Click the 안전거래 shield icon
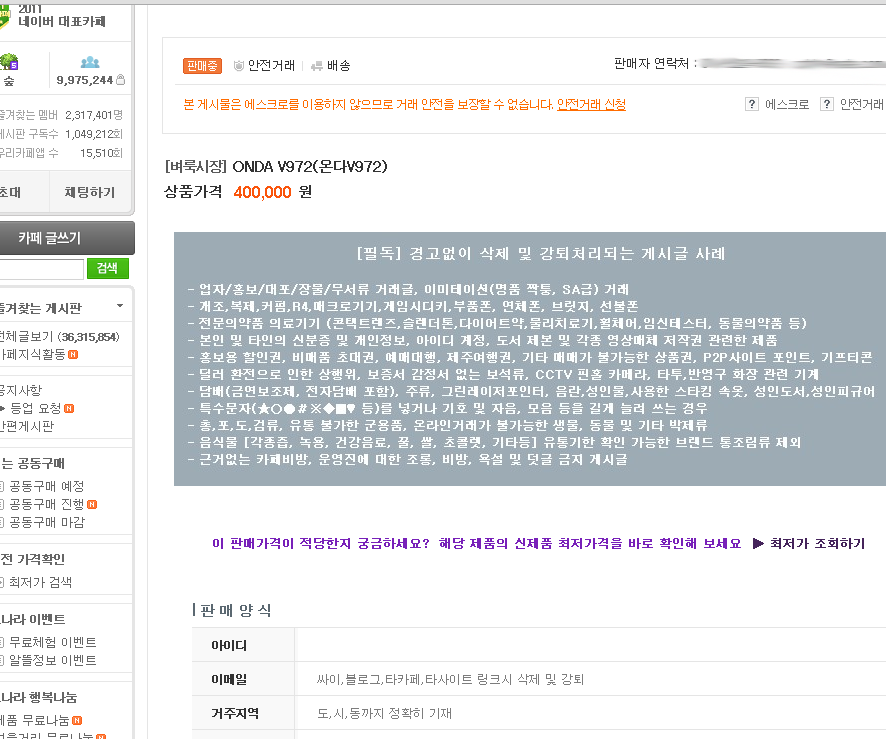This screenshot has height=739, width=886. pos(239,66)
